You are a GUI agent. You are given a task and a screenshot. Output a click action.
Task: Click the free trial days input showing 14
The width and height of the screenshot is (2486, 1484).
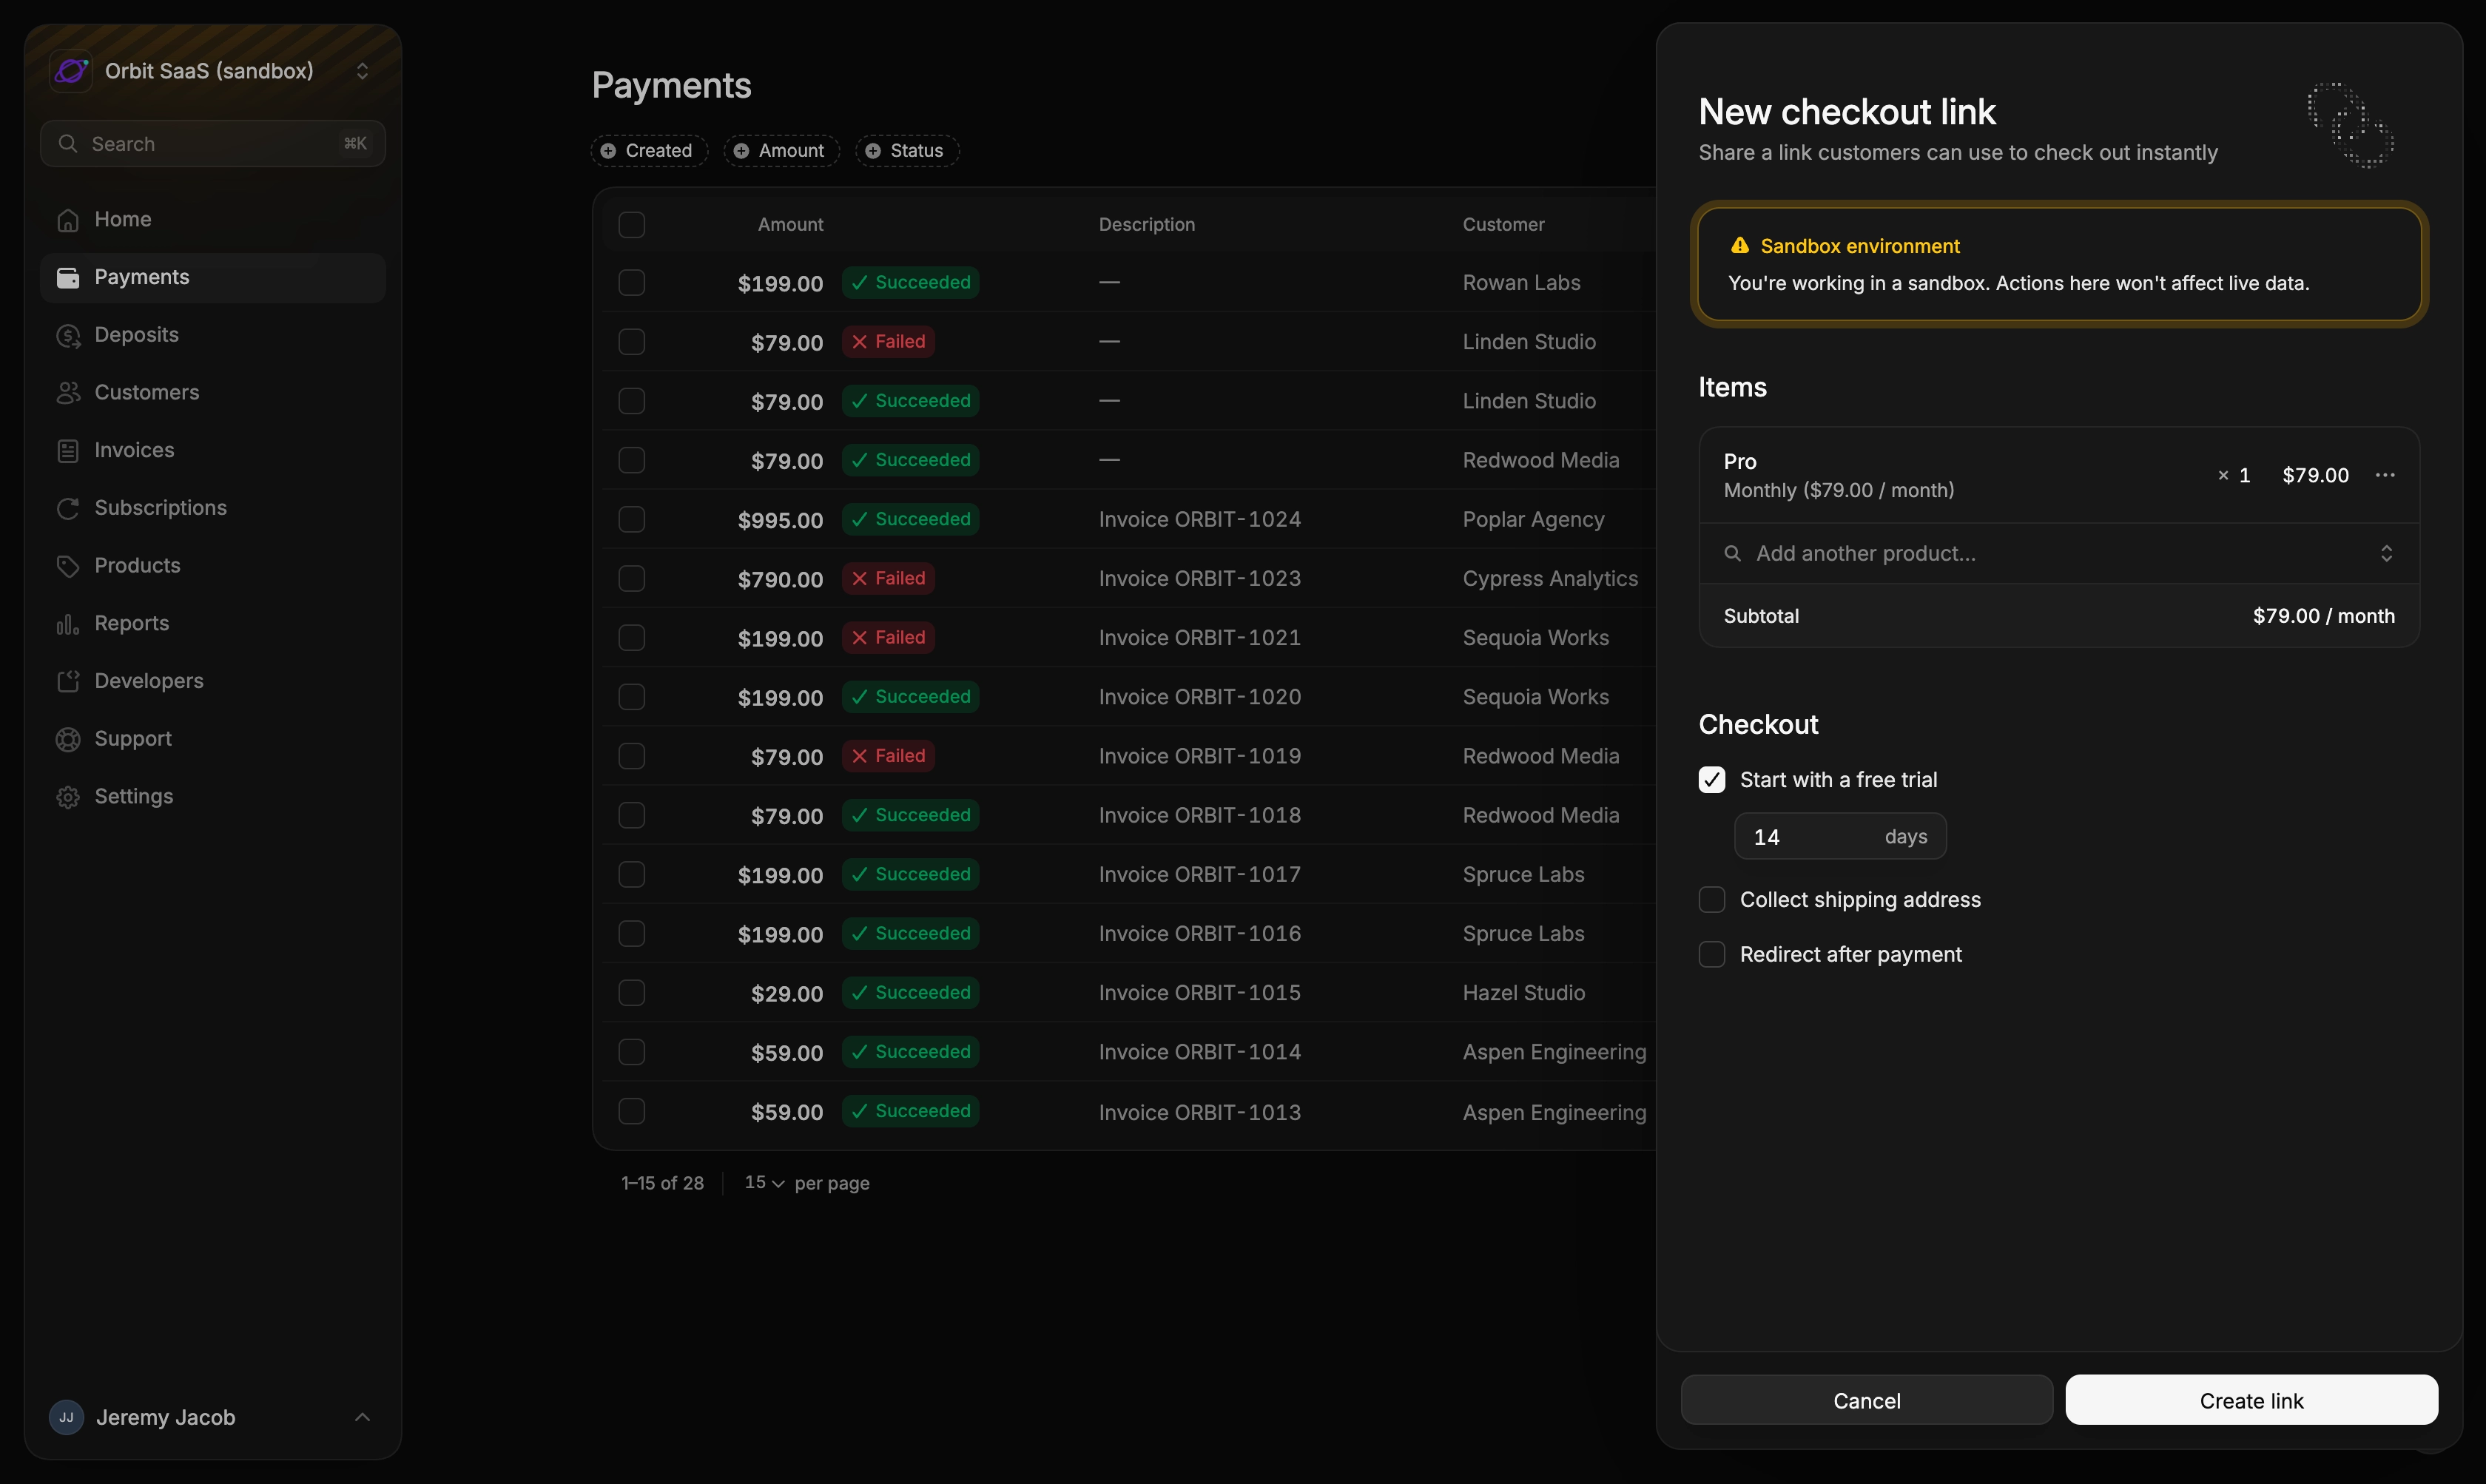(1840, 837)
